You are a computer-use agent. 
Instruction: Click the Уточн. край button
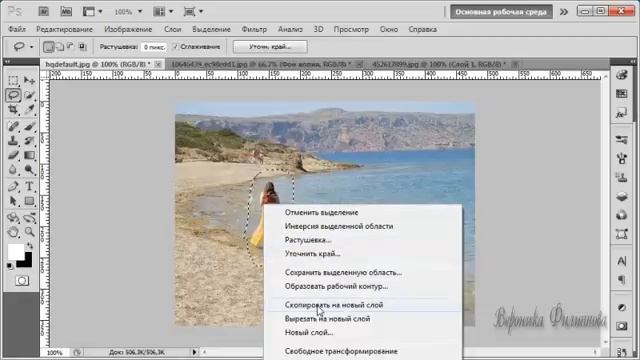click(x=270, y=47)
